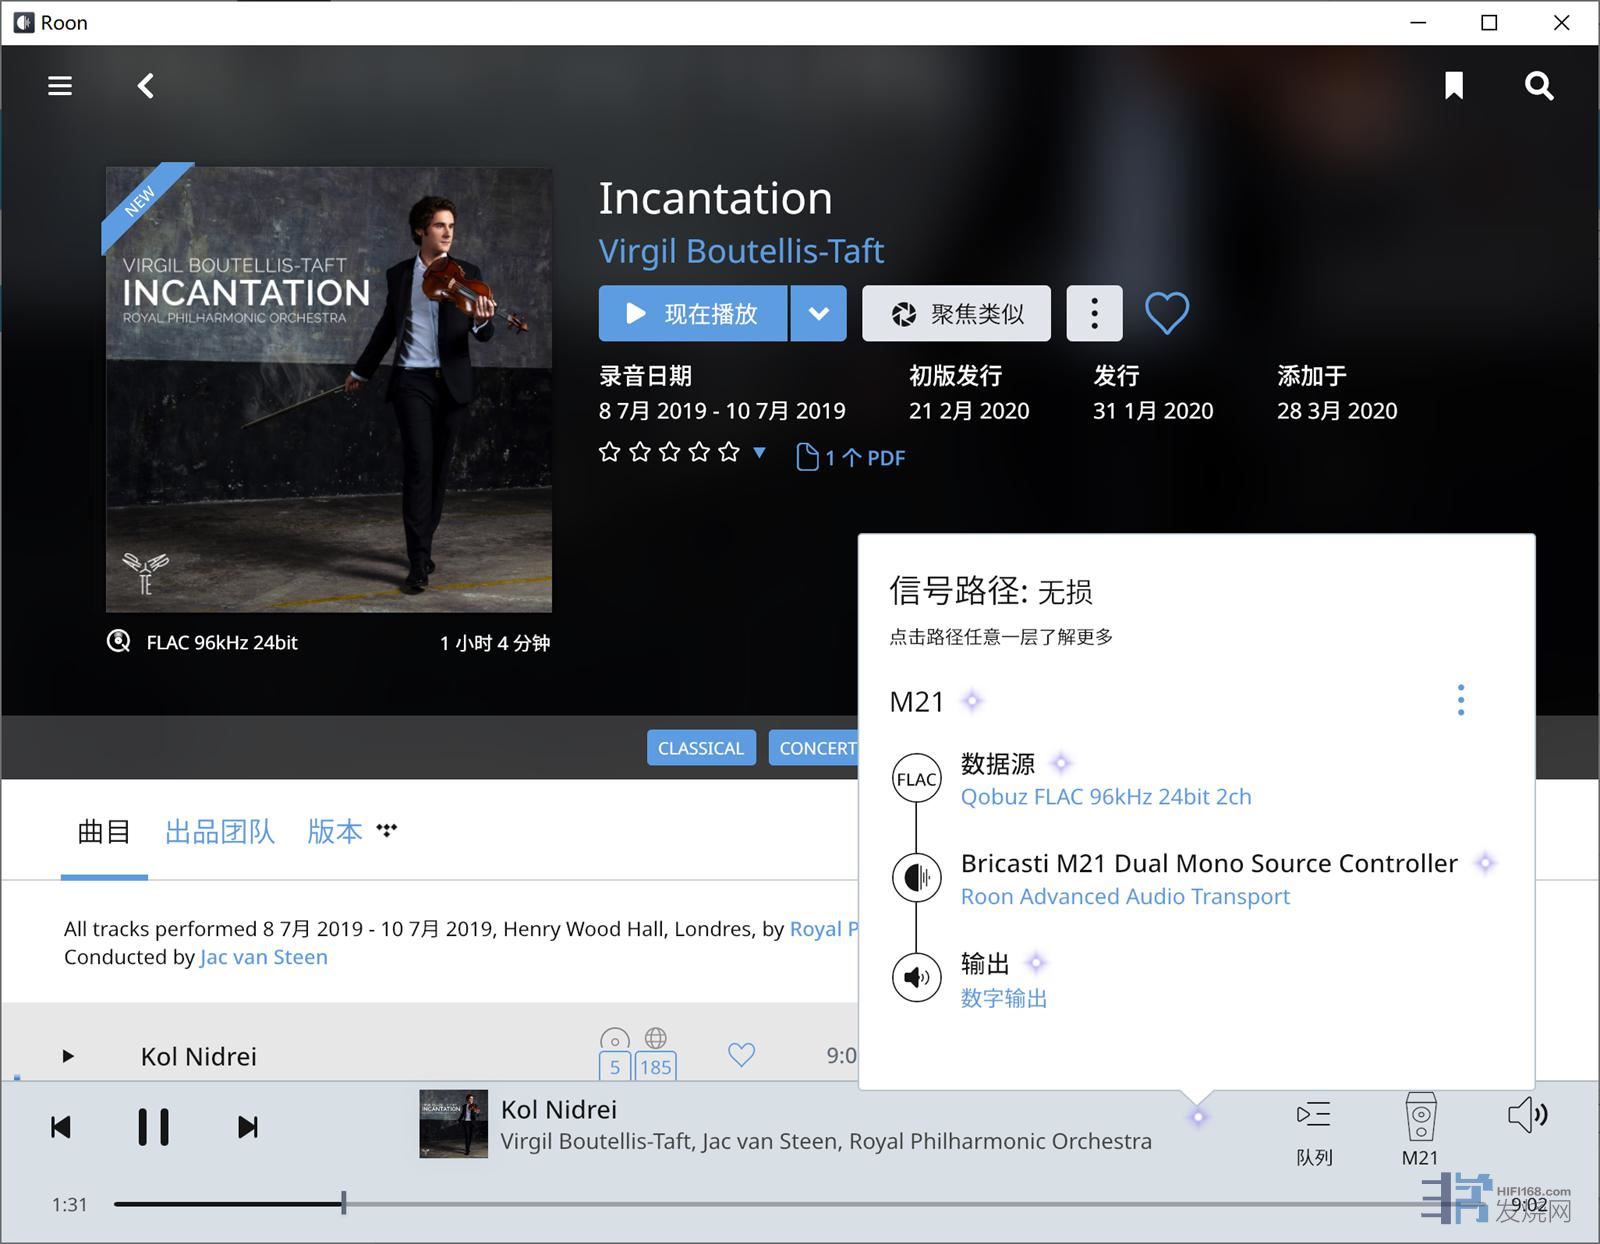The image size is (1600, 1244).
Task: Switch to the 版本 tab
Action: point(334,832)
